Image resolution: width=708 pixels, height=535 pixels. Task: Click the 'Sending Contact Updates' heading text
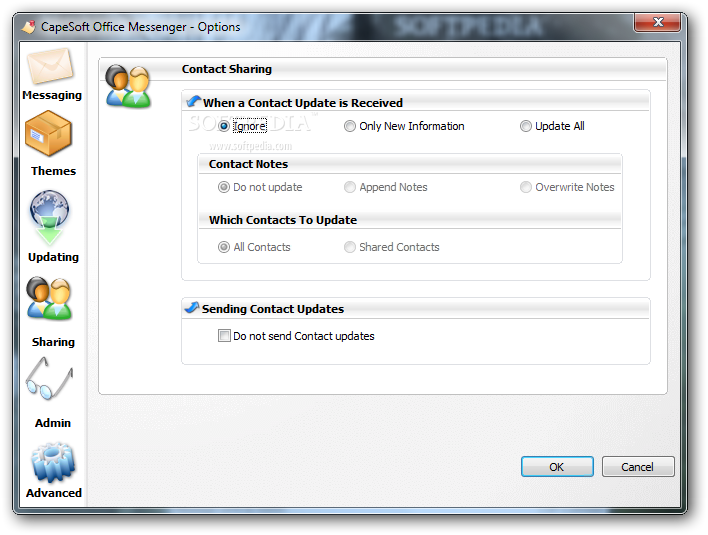click(x=273, y=309)
